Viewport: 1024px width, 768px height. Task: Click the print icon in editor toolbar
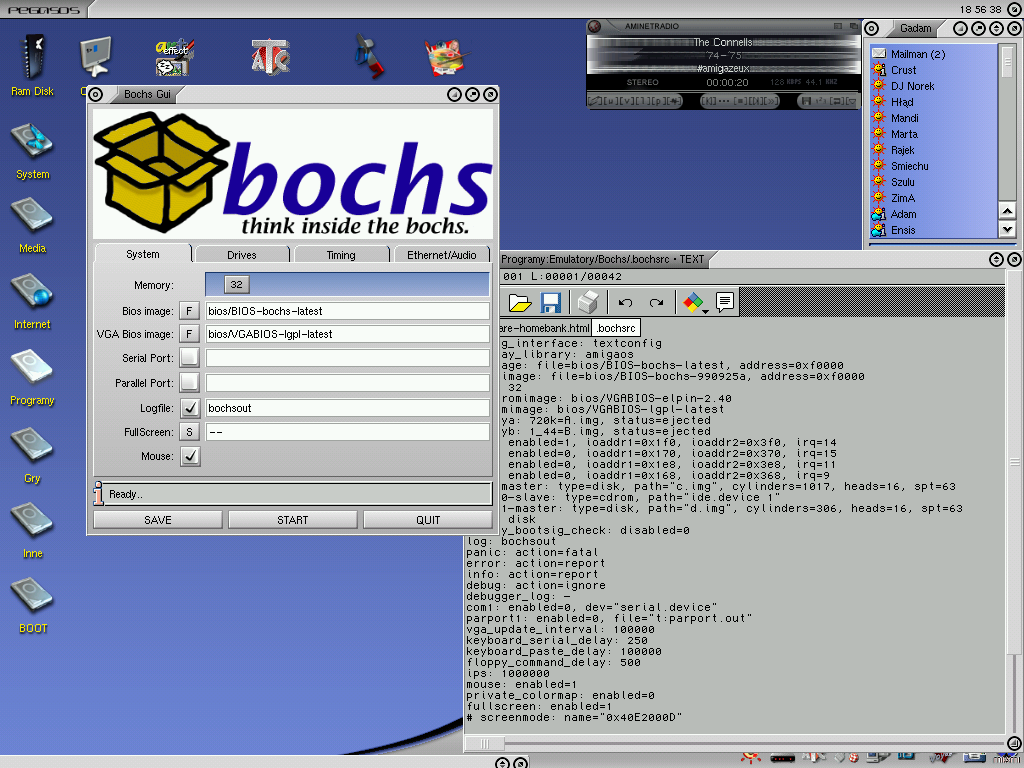[588, 302]
